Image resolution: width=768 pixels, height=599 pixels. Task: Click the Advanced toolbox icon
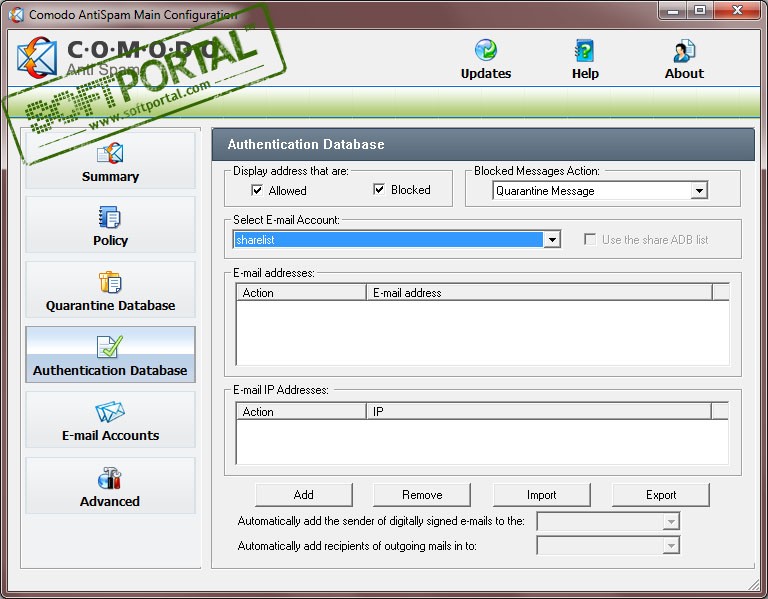click(x=110, y=479)
